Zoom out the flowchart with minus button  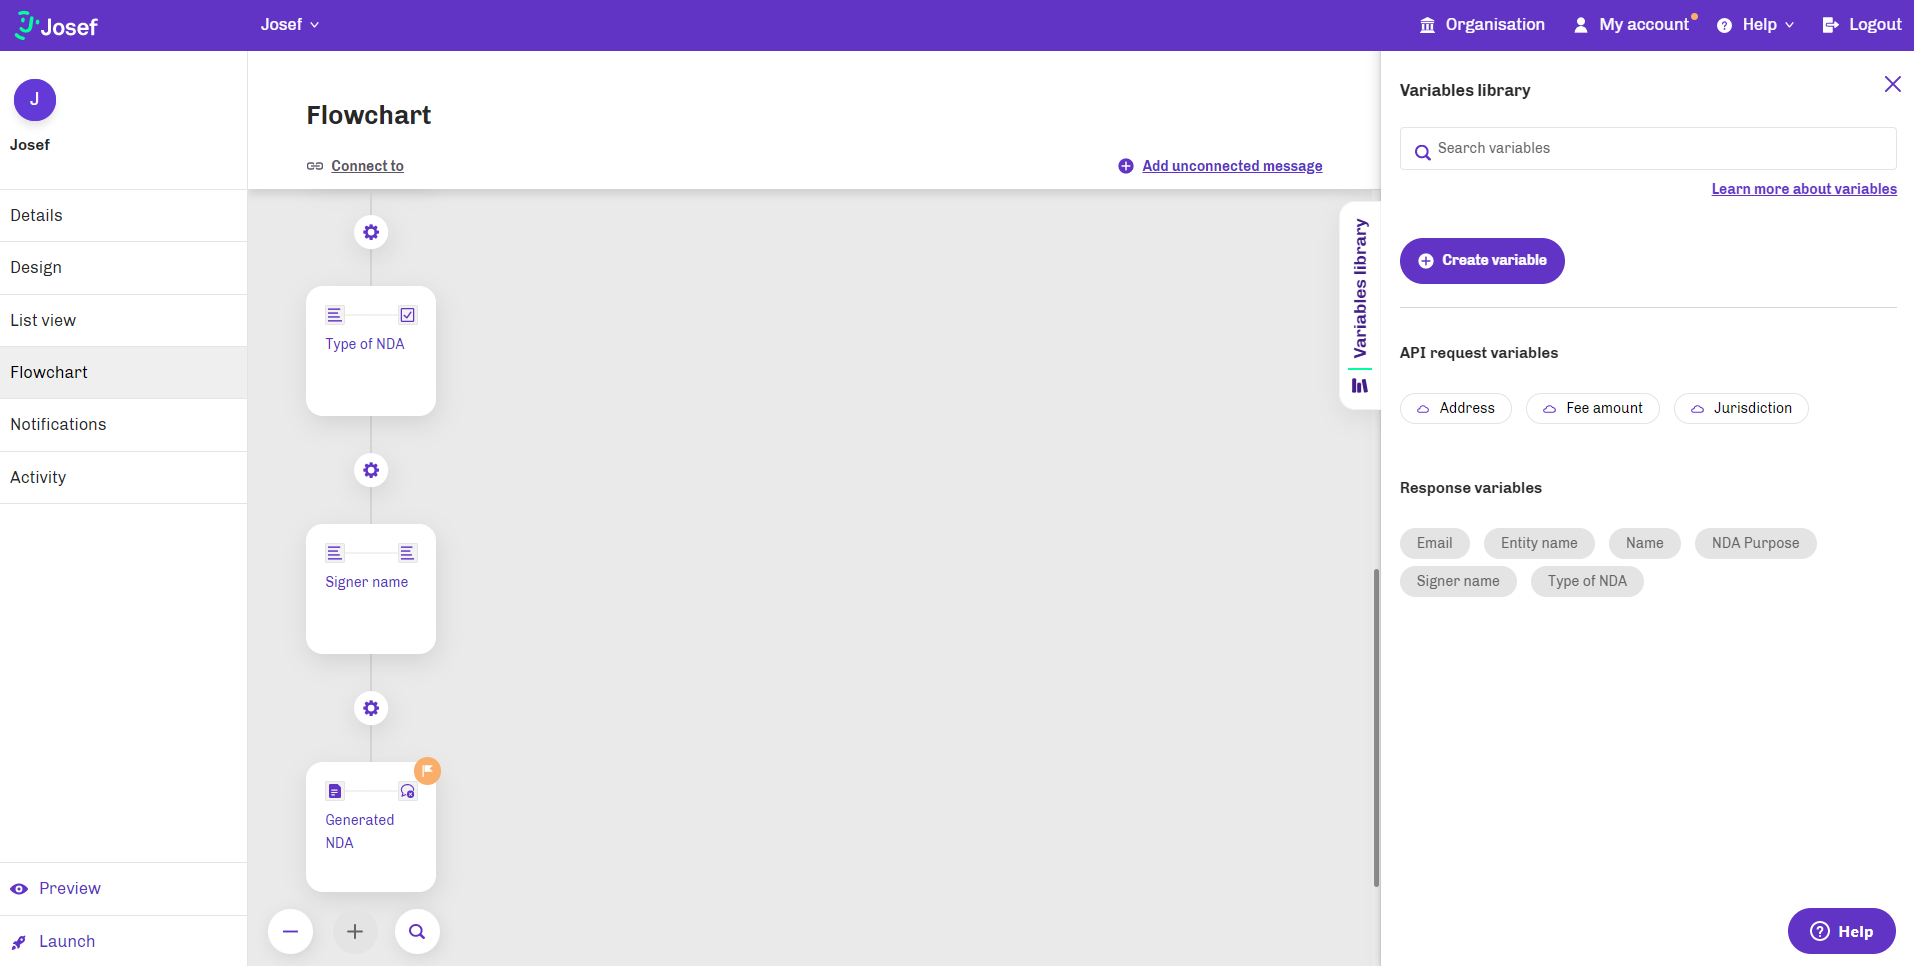(290, 931)
